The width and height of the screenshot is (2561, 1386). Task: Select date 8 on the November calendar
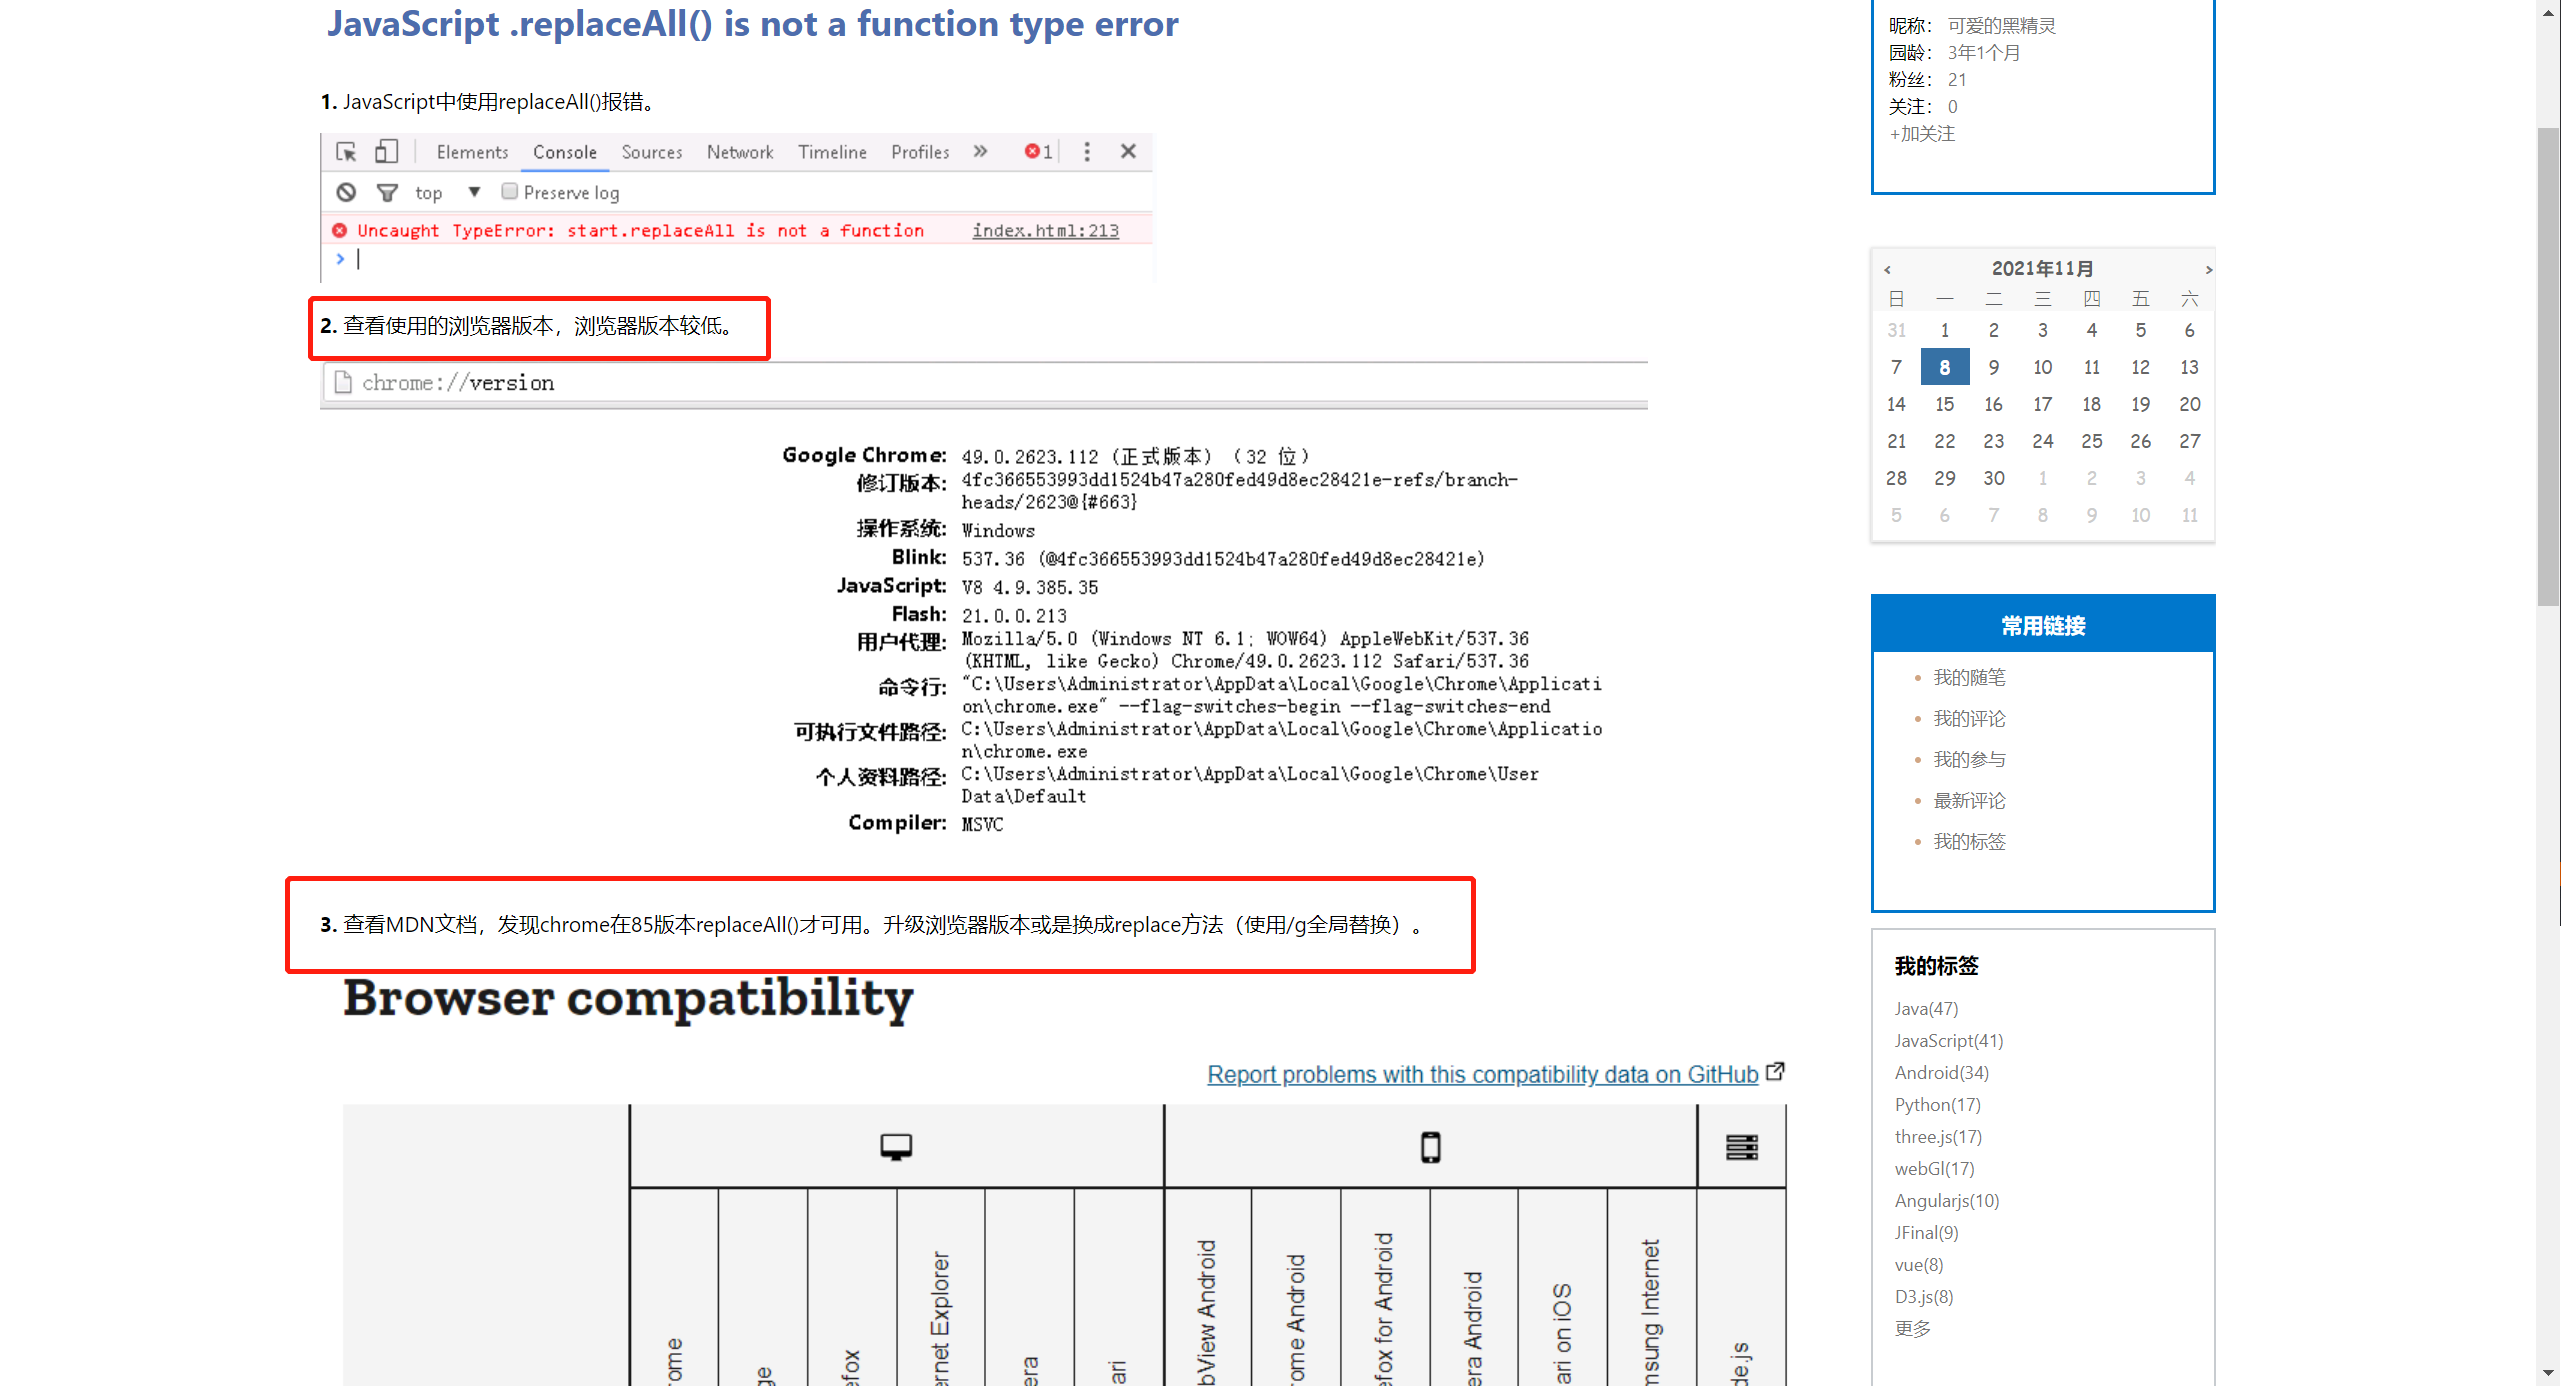click(x=1945, y=367)
